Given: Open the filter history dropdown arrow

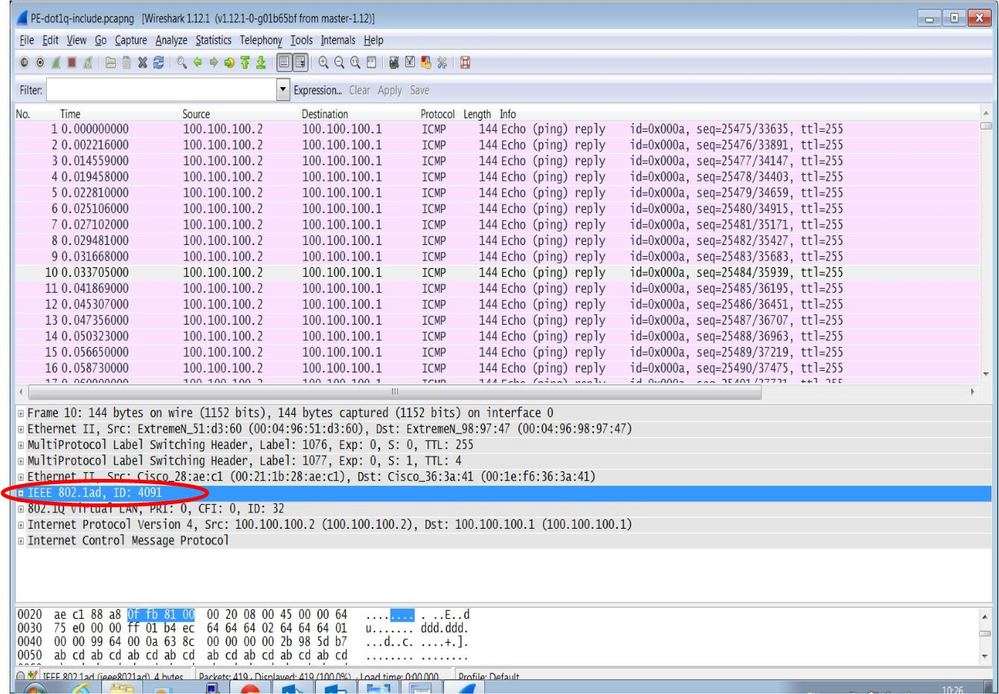Looking at the screenshot, I should pos(284,90).
